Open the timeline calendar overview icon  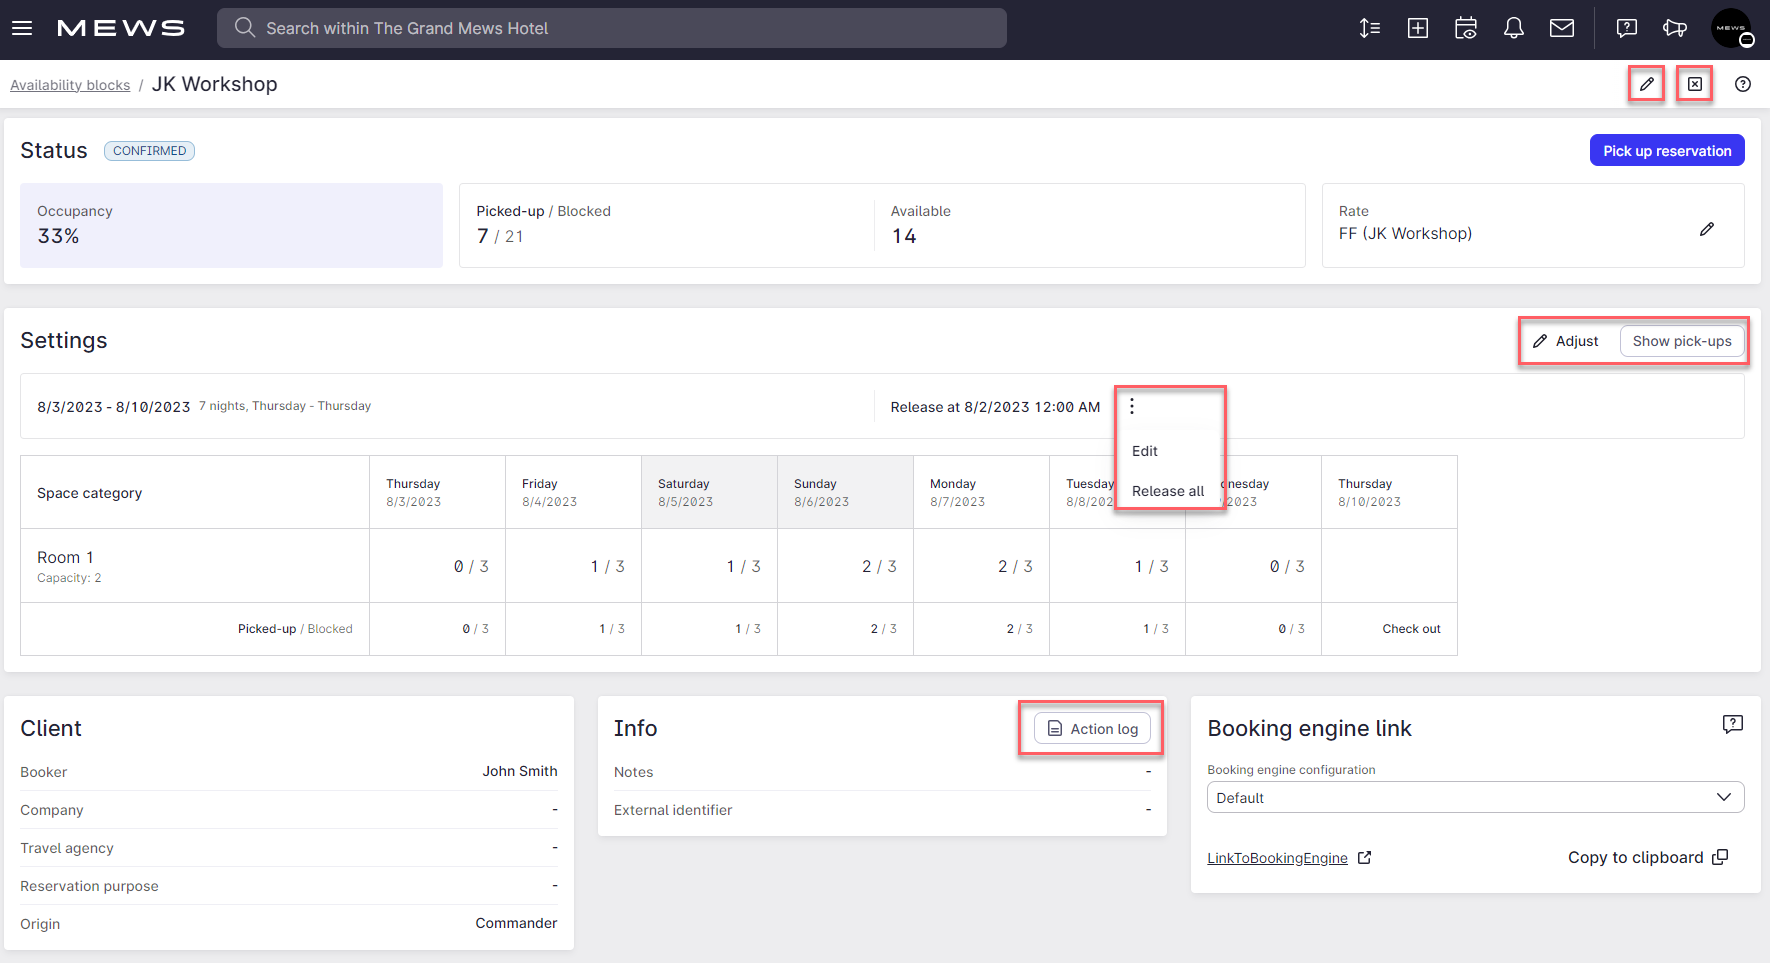tap(1465, 28)
